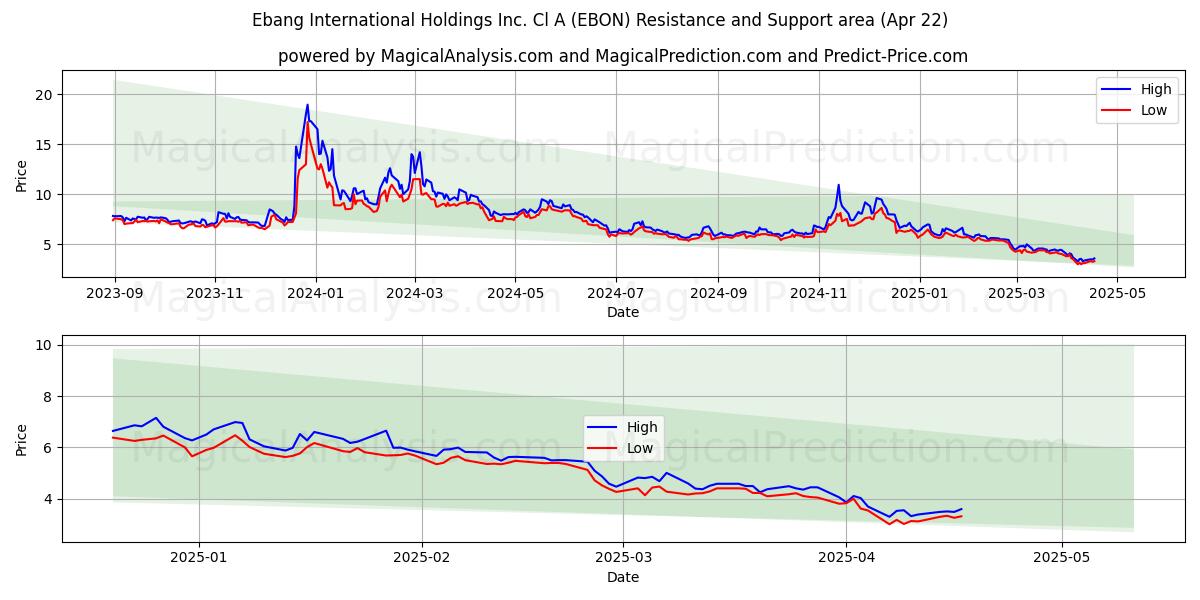Click 'Low' in the top chart legend
Screen dimensions: 1200x600
click(x=1154, y=110)
